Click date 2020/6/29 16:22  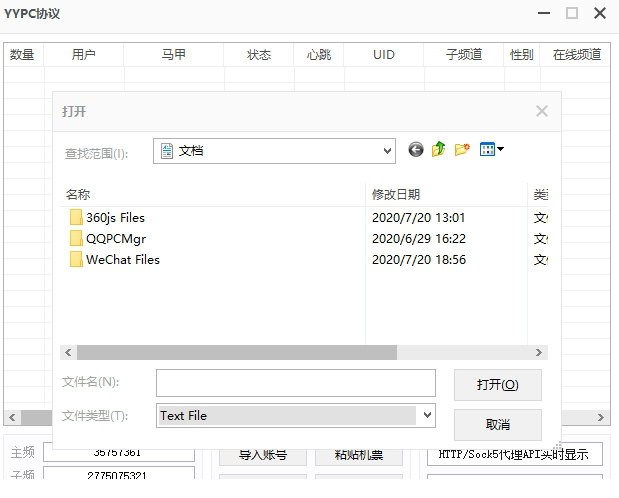[x=418, y=239]
